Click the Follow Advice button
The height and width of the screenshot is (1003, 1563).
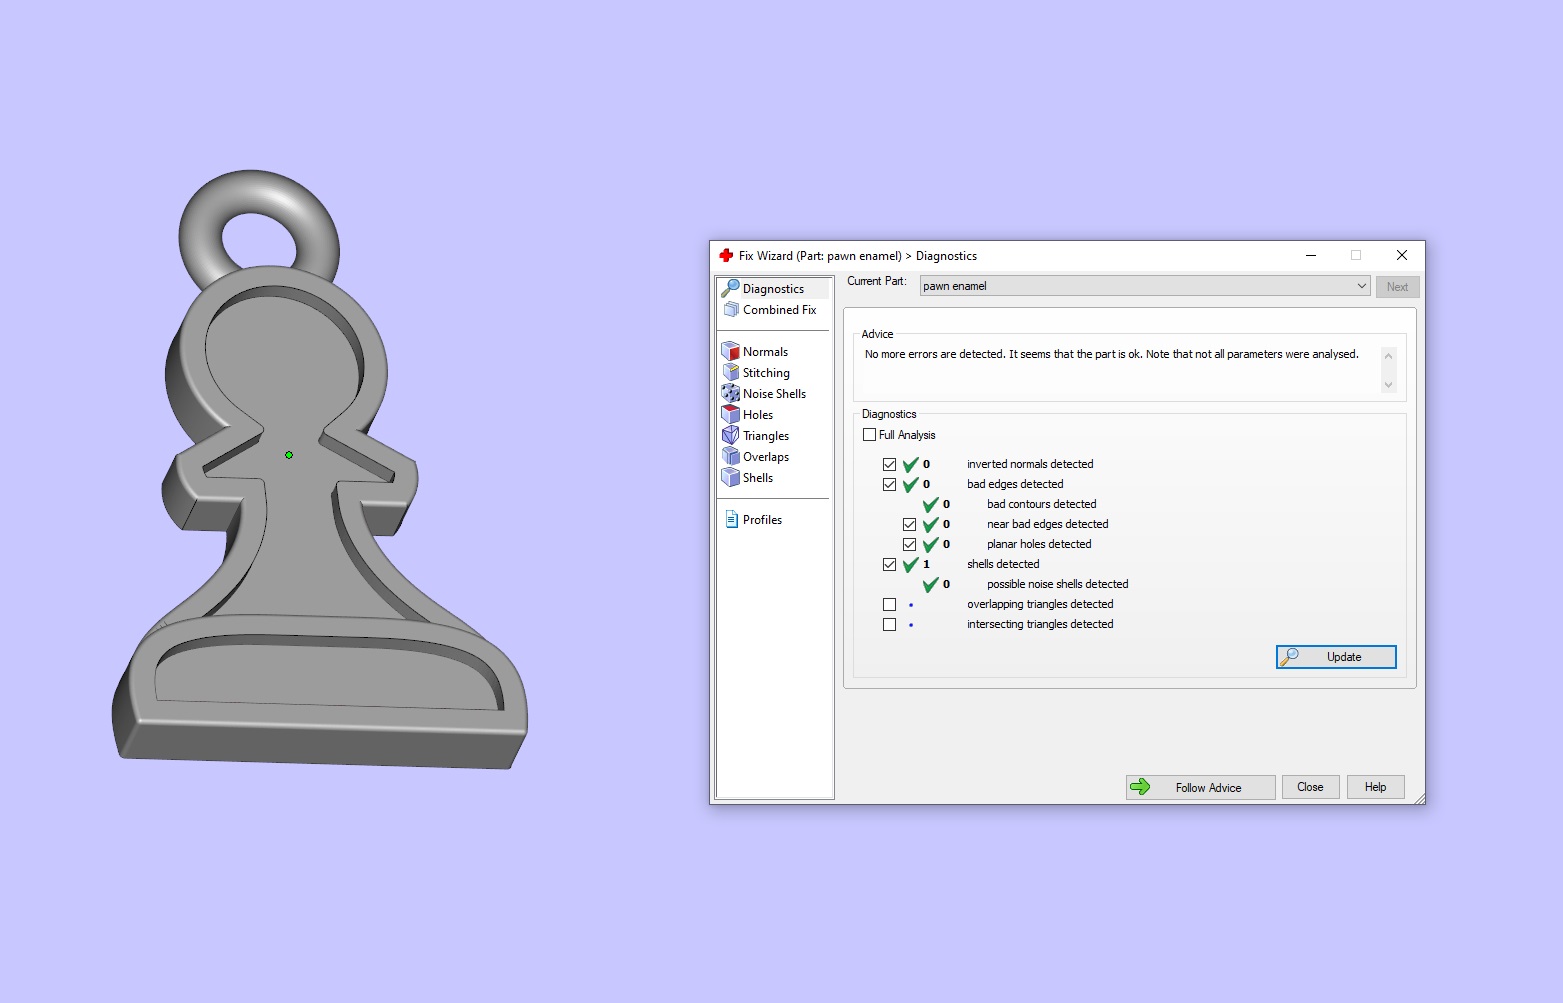point(1201,788)
